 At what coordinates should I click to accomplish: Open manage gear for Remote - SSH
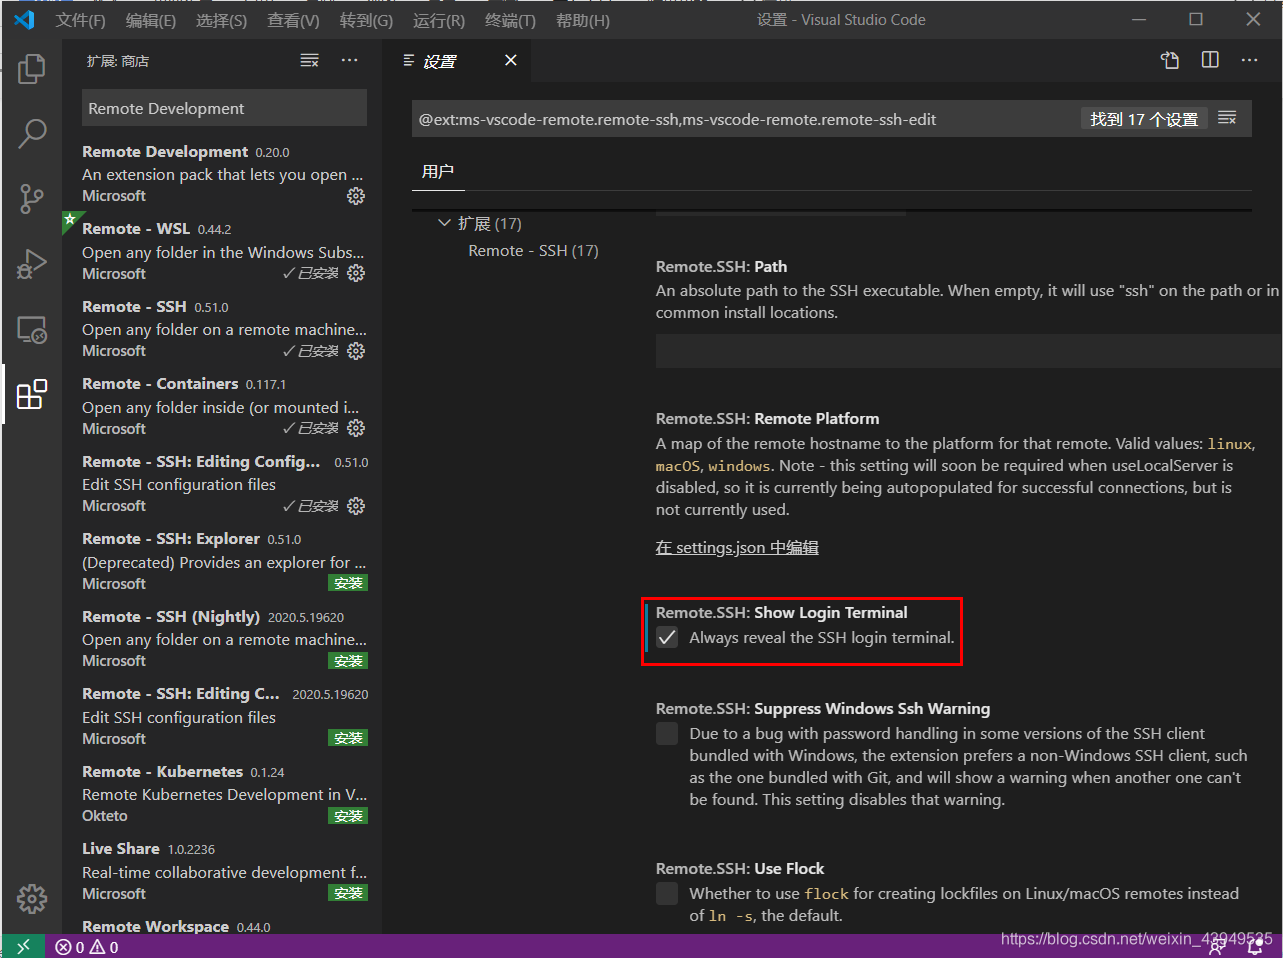[356, 351]
